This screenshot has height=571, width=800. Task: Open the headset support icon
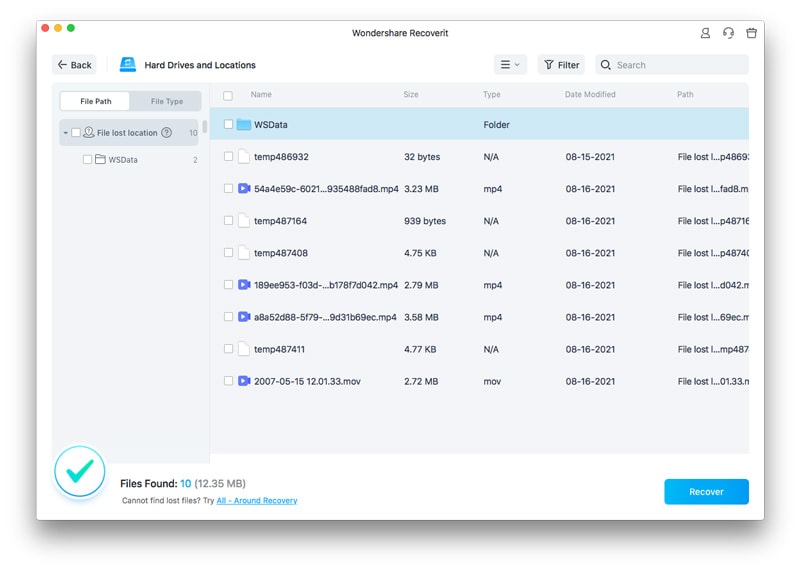click(x=728, y=33)
